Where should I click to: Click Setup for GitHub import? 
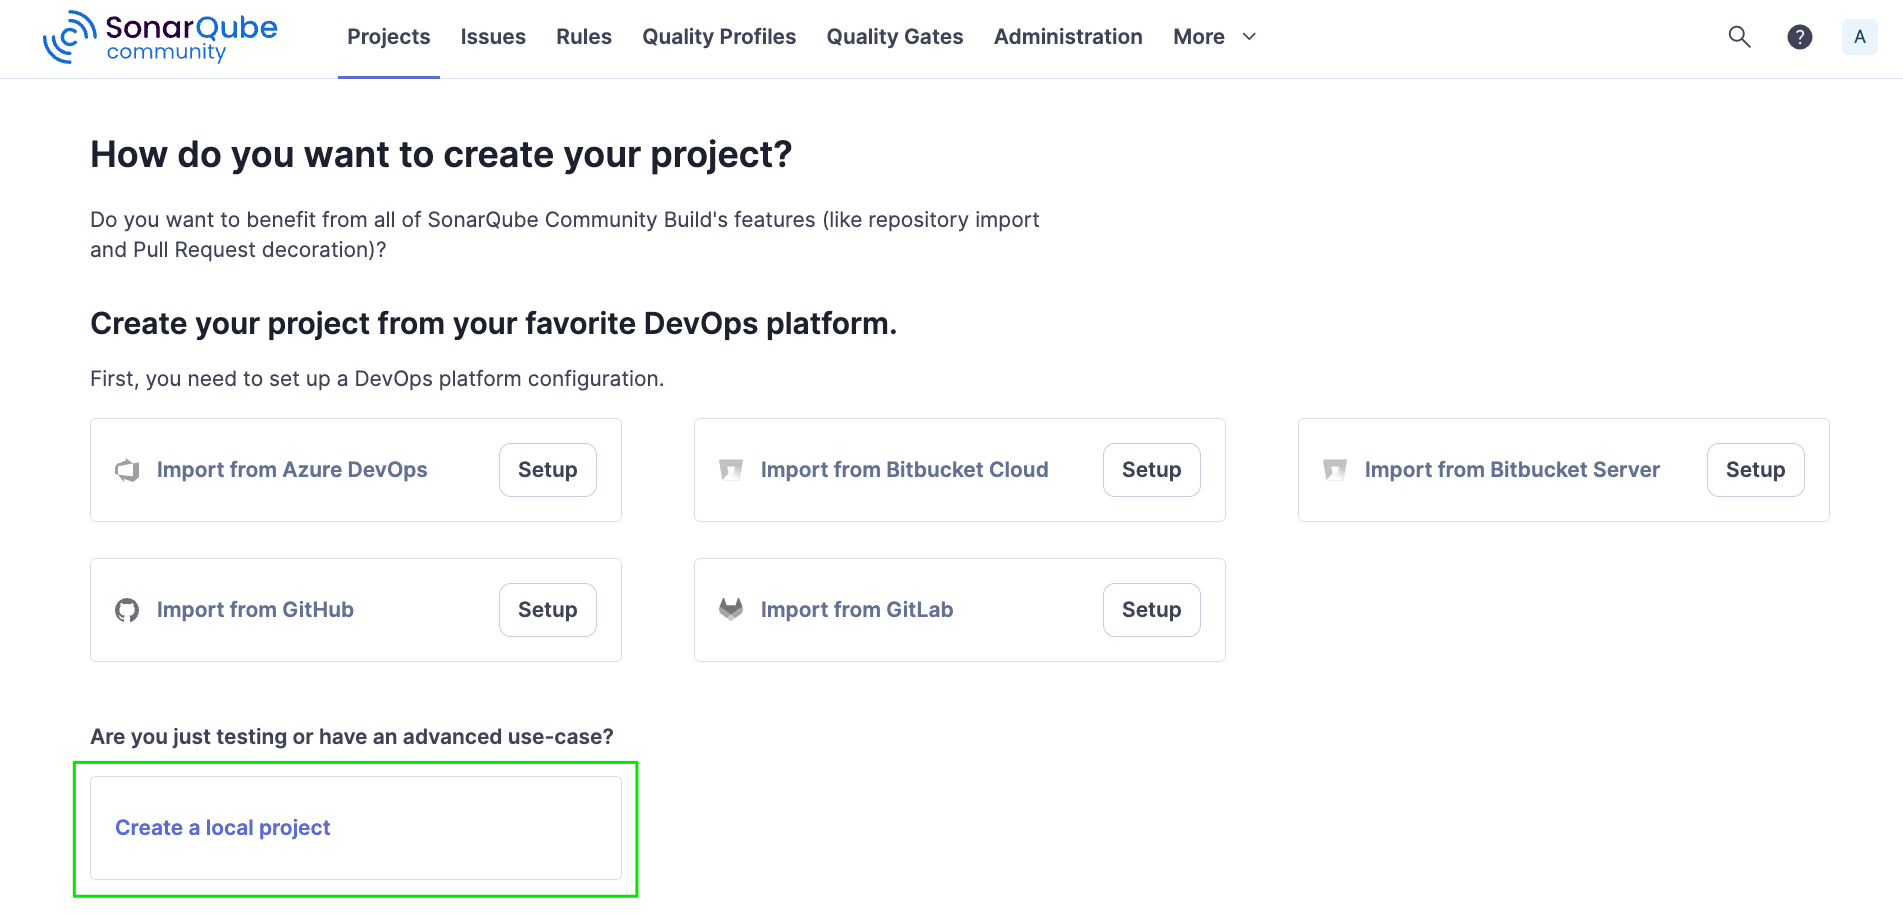pyautogui.click(x=548, y=610)
